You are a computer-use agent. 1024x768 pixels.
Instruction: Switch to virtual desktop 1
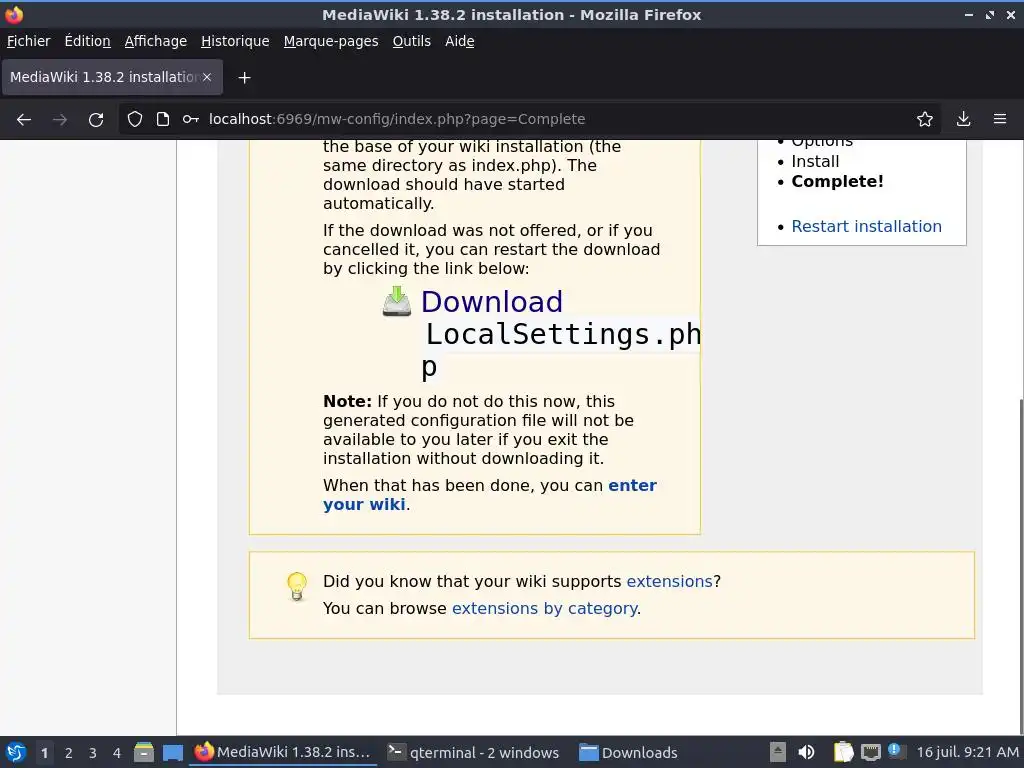tap(44, 752)
